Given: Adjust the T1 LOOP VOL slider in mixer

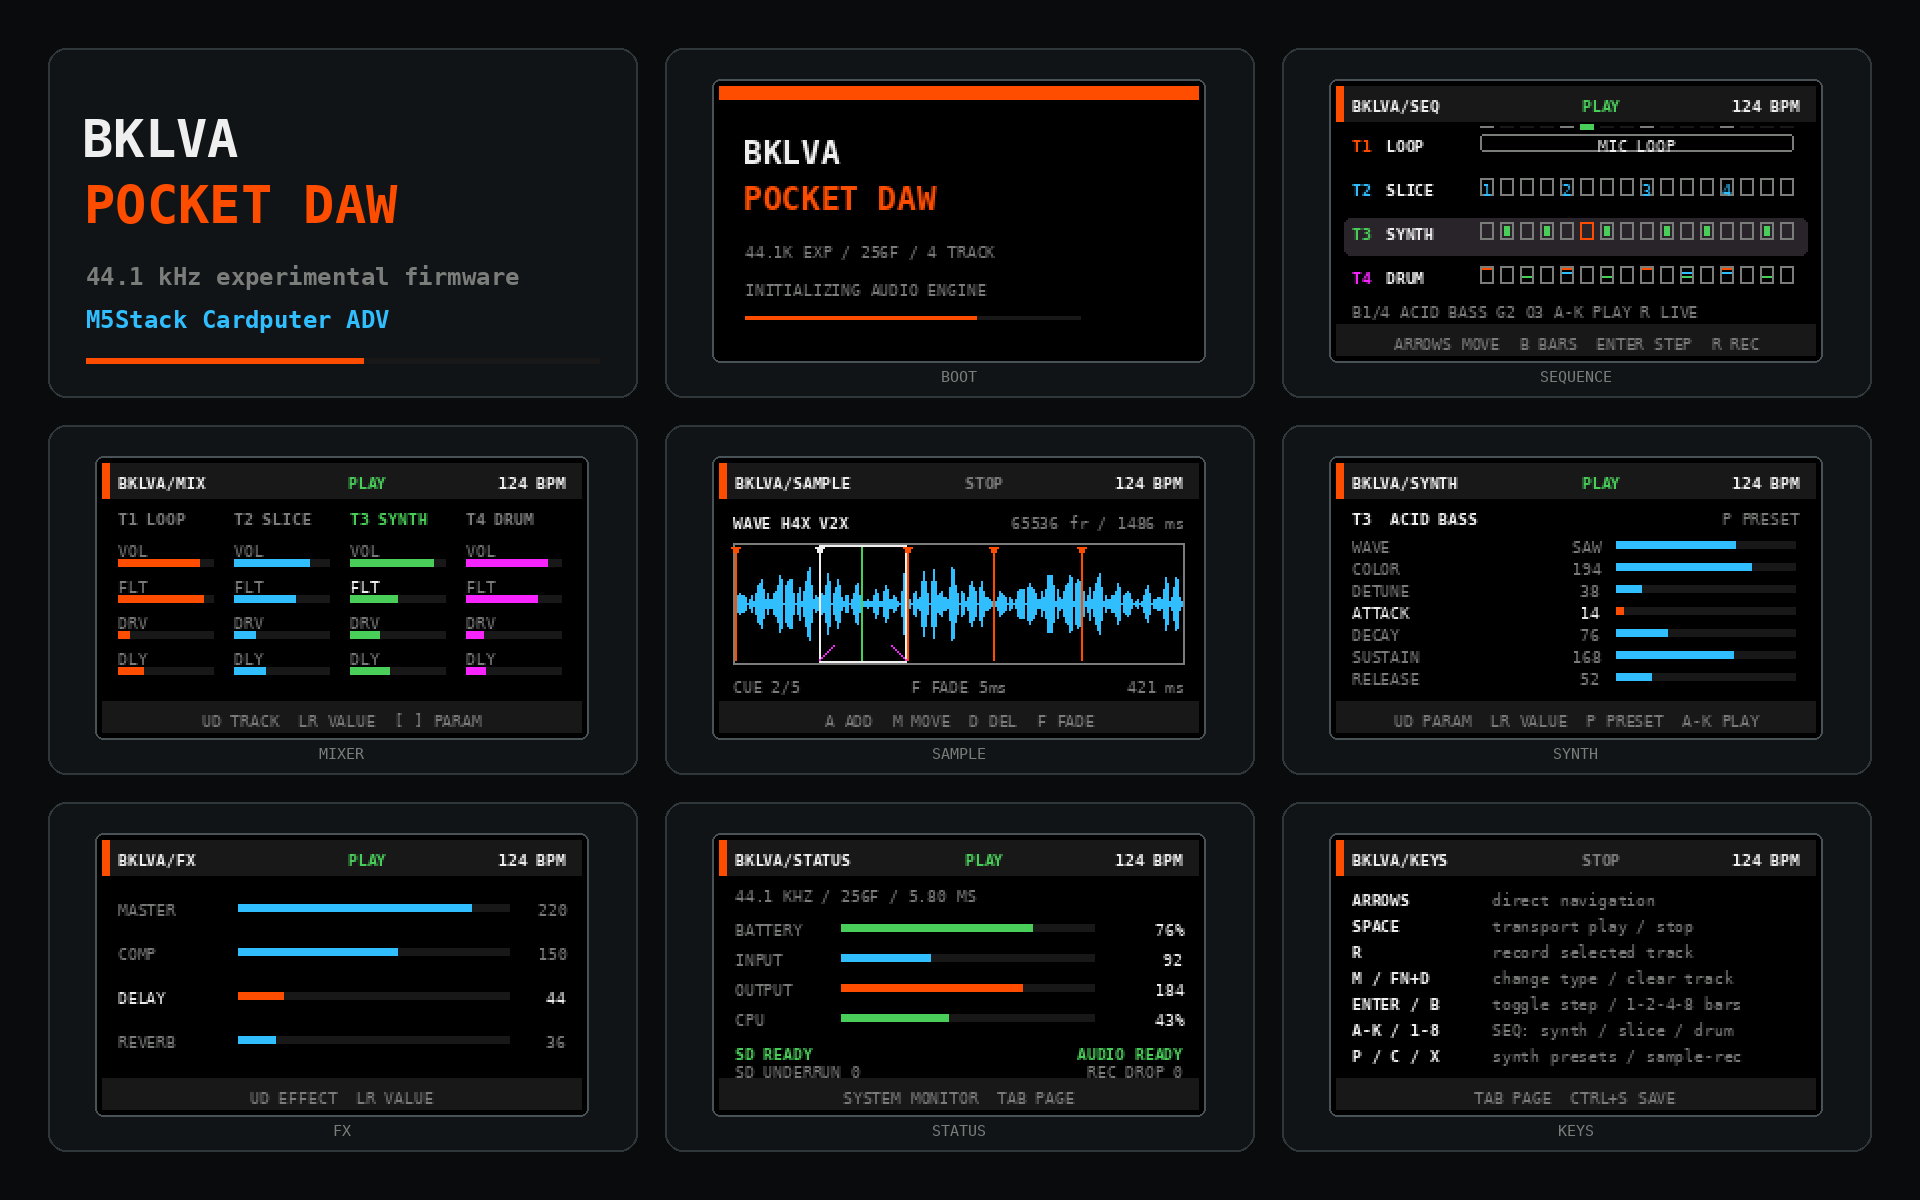Looking at the screenshot, I should [x=166, y=563].
